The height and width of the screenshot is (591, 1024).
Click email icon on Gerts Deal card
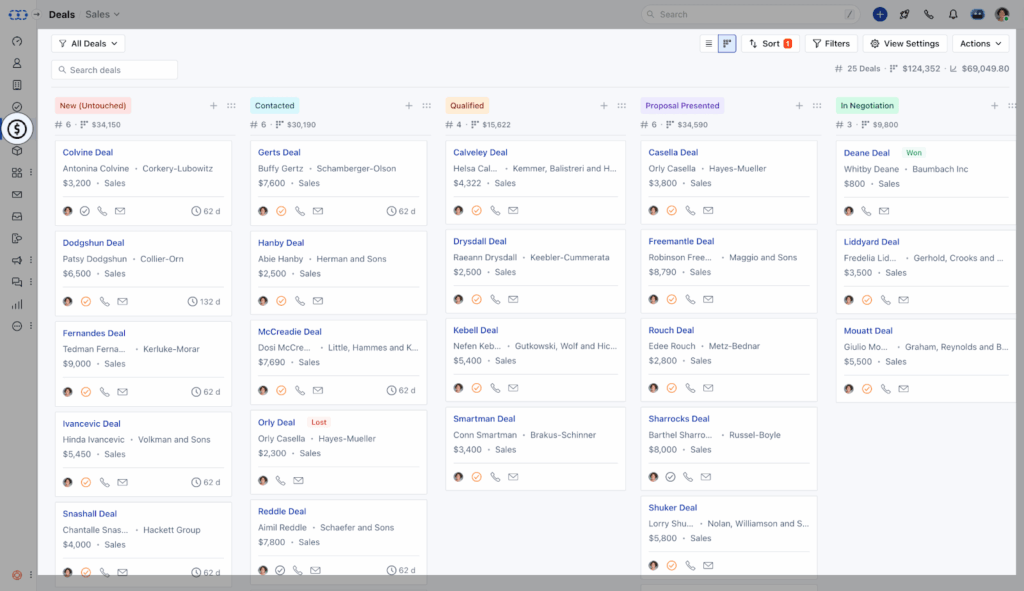pyautogui.click(x=318, y=211)
